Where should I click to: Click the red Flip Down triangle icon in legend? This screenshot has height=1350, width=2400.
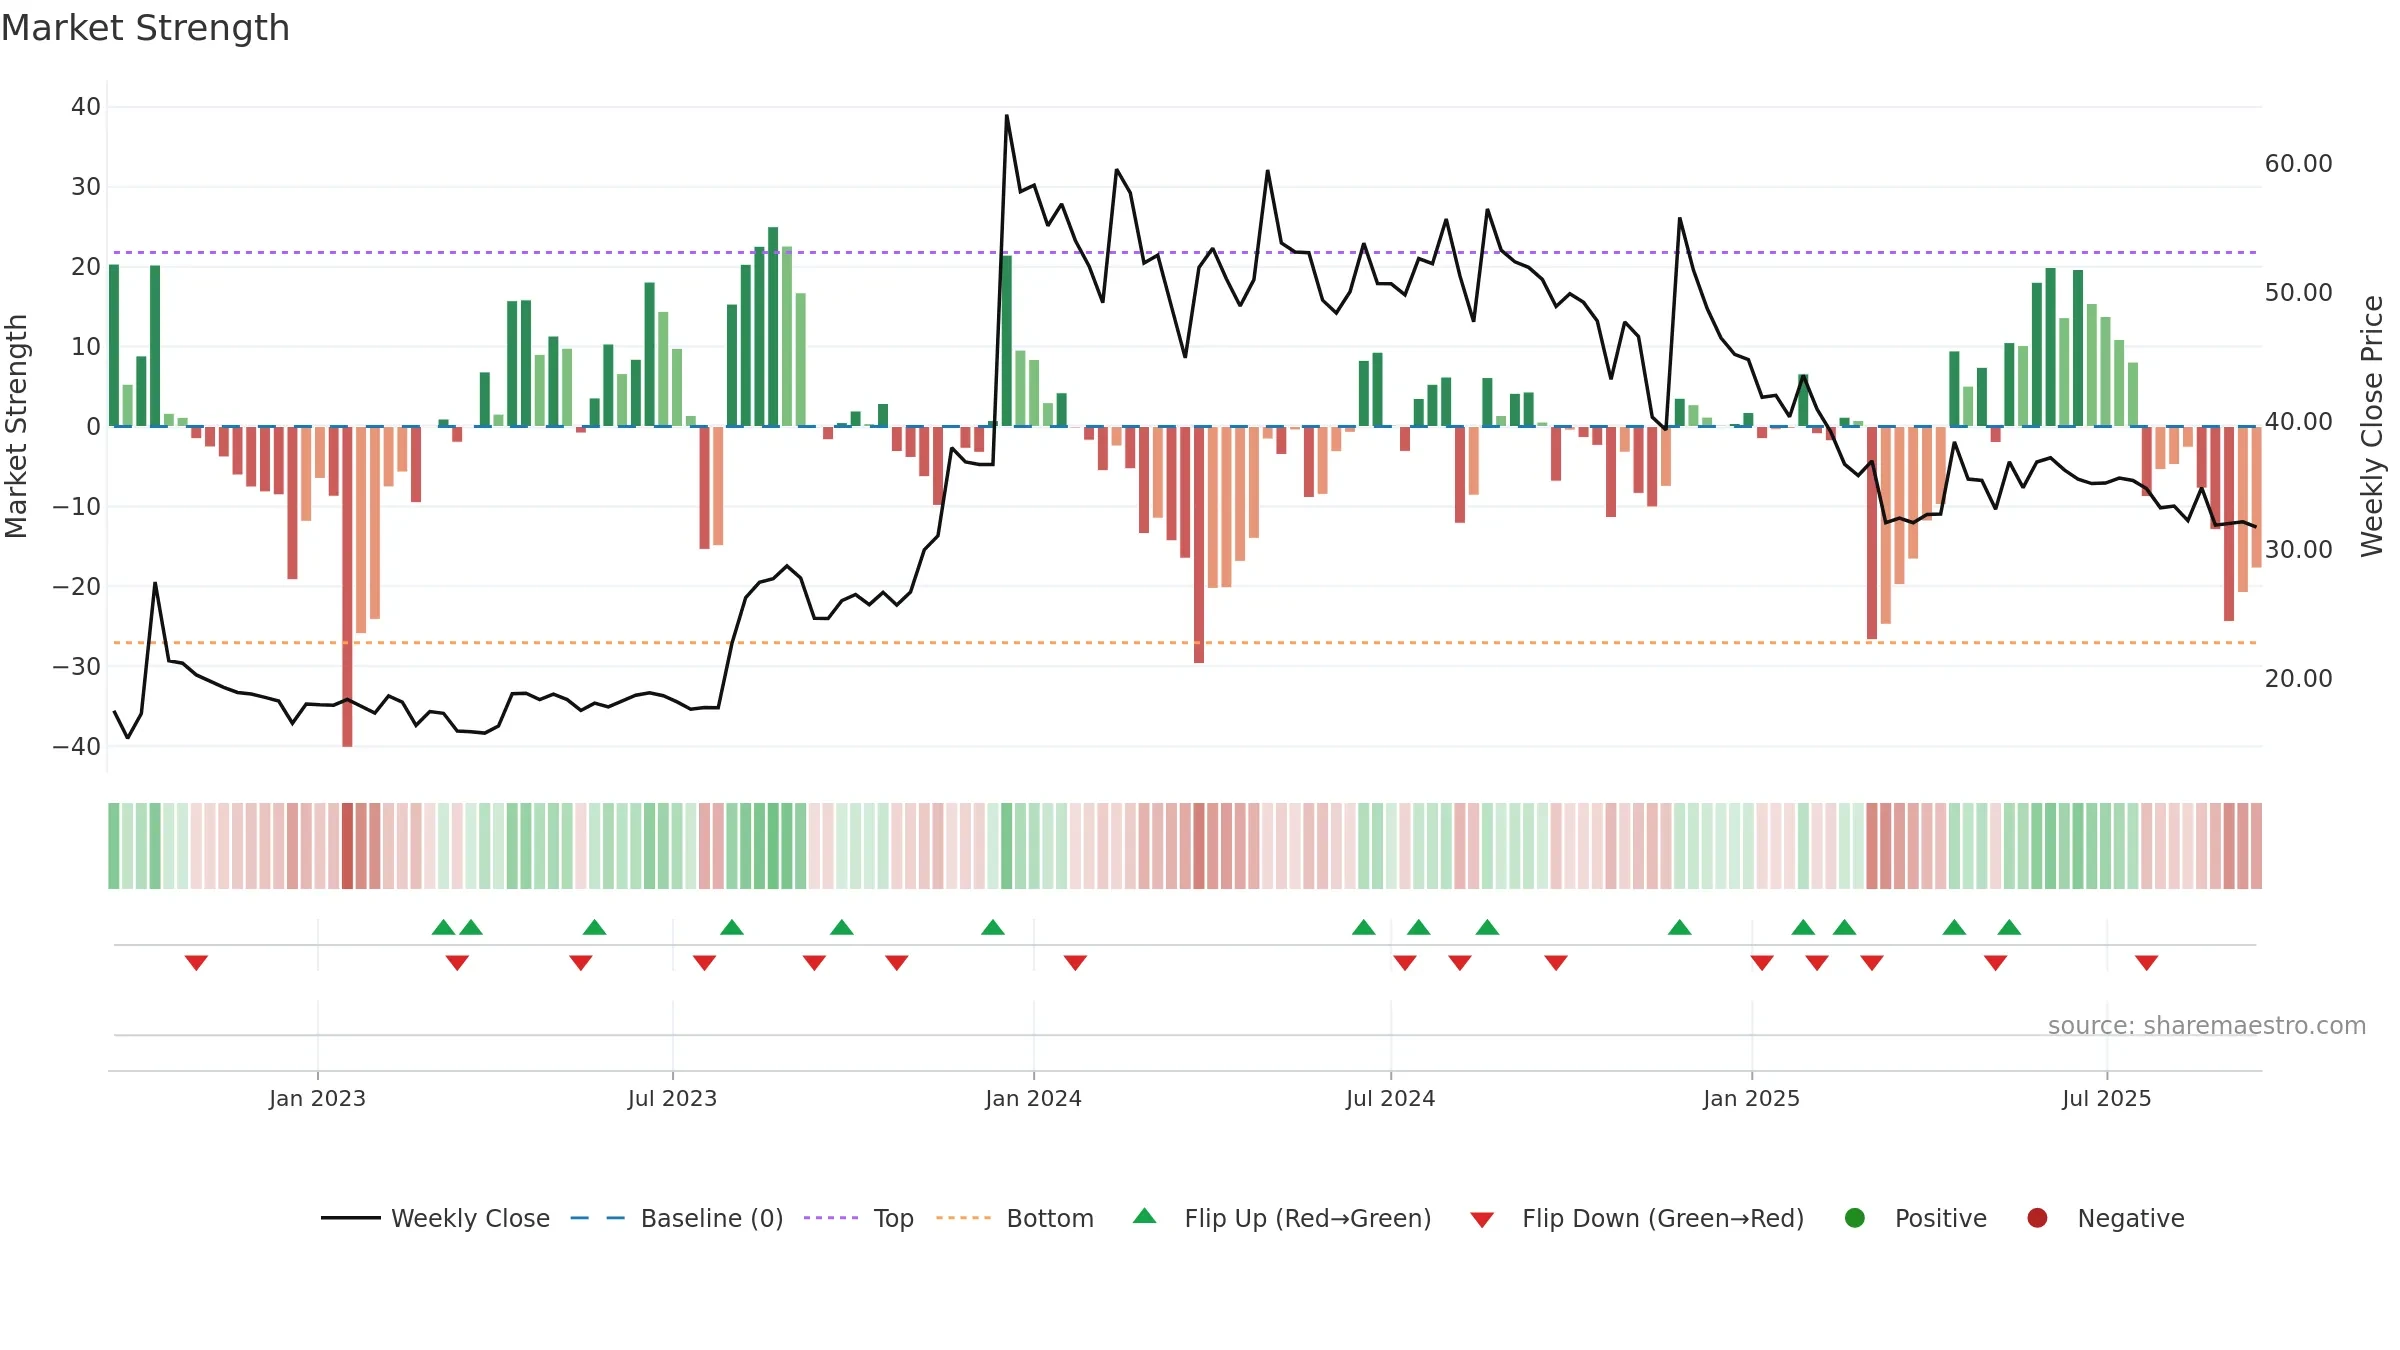pos(1482,1219)
